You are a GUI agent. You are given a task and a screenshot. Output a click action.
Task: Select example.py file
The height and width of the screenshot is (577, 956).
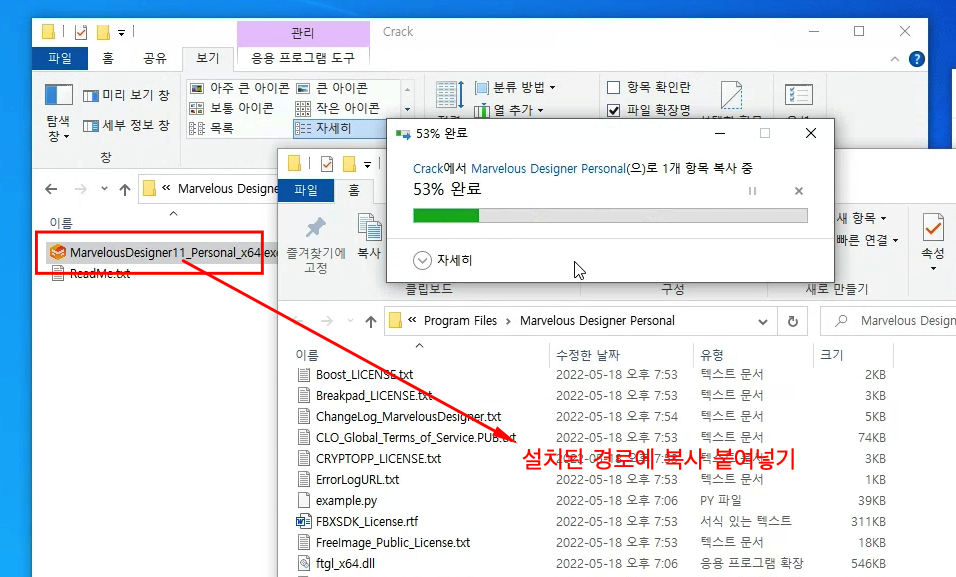[346, 501]
